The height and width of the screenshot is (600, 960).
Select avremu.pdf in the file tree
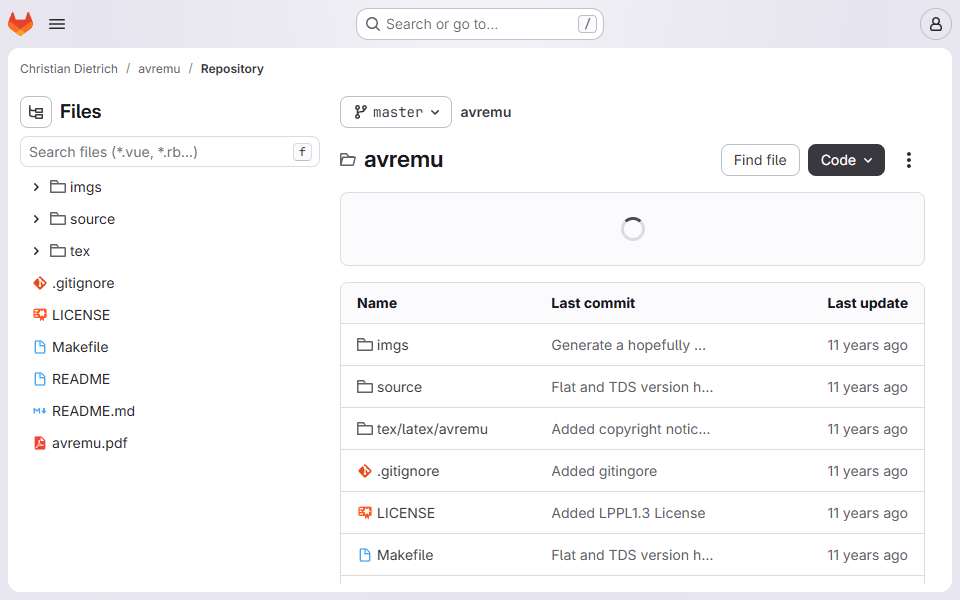click(x=89, y=443)
